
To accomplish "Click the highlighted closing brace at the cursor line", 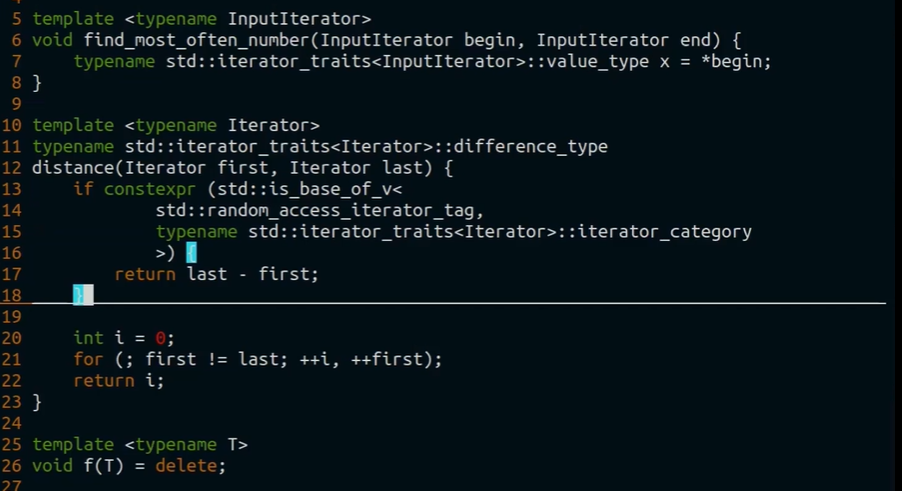I will coord(78,295).
